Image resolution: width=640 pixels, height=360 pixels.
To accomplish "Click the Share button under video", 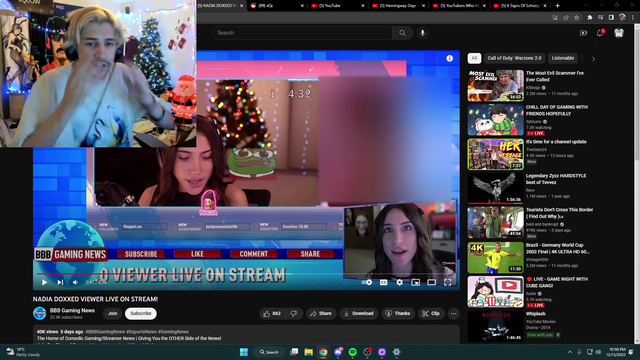I will point(320,313).
